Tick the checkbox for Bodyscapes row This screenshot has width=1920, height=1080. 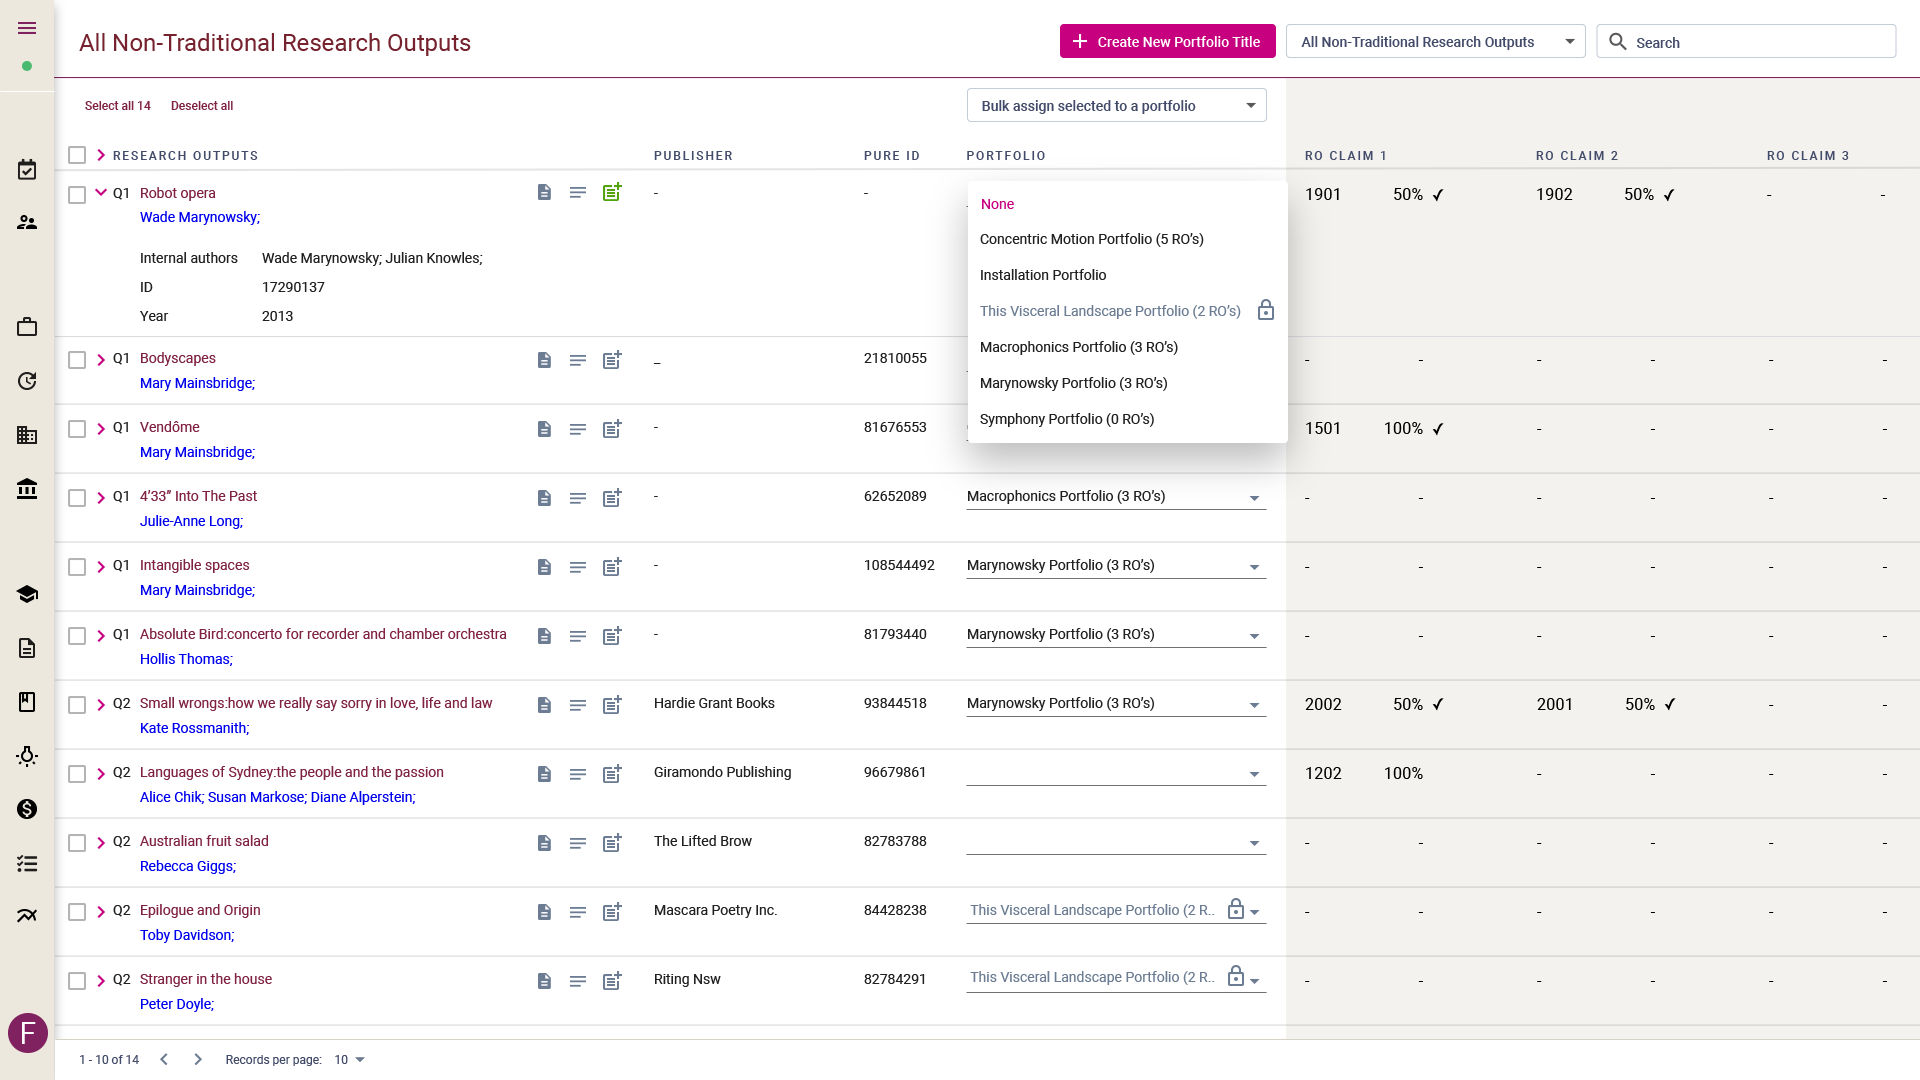click(x=77, y=360)
